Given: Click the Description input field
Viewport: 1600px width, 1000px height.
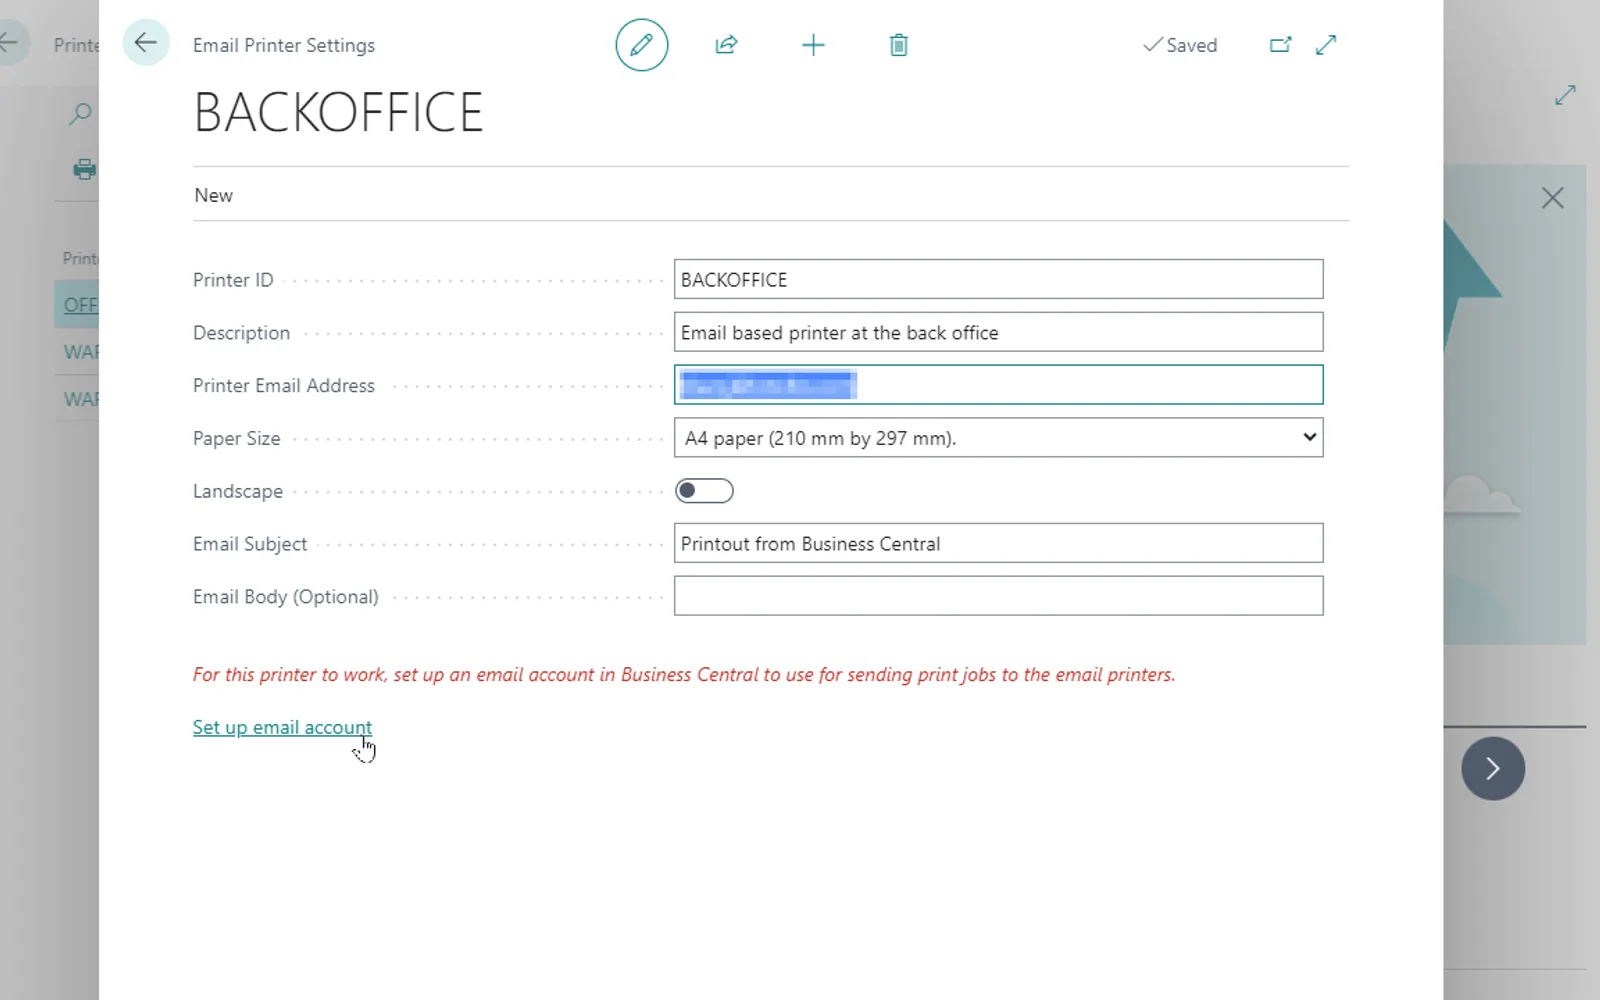Looking at the screenshot, I should (998, 332).
